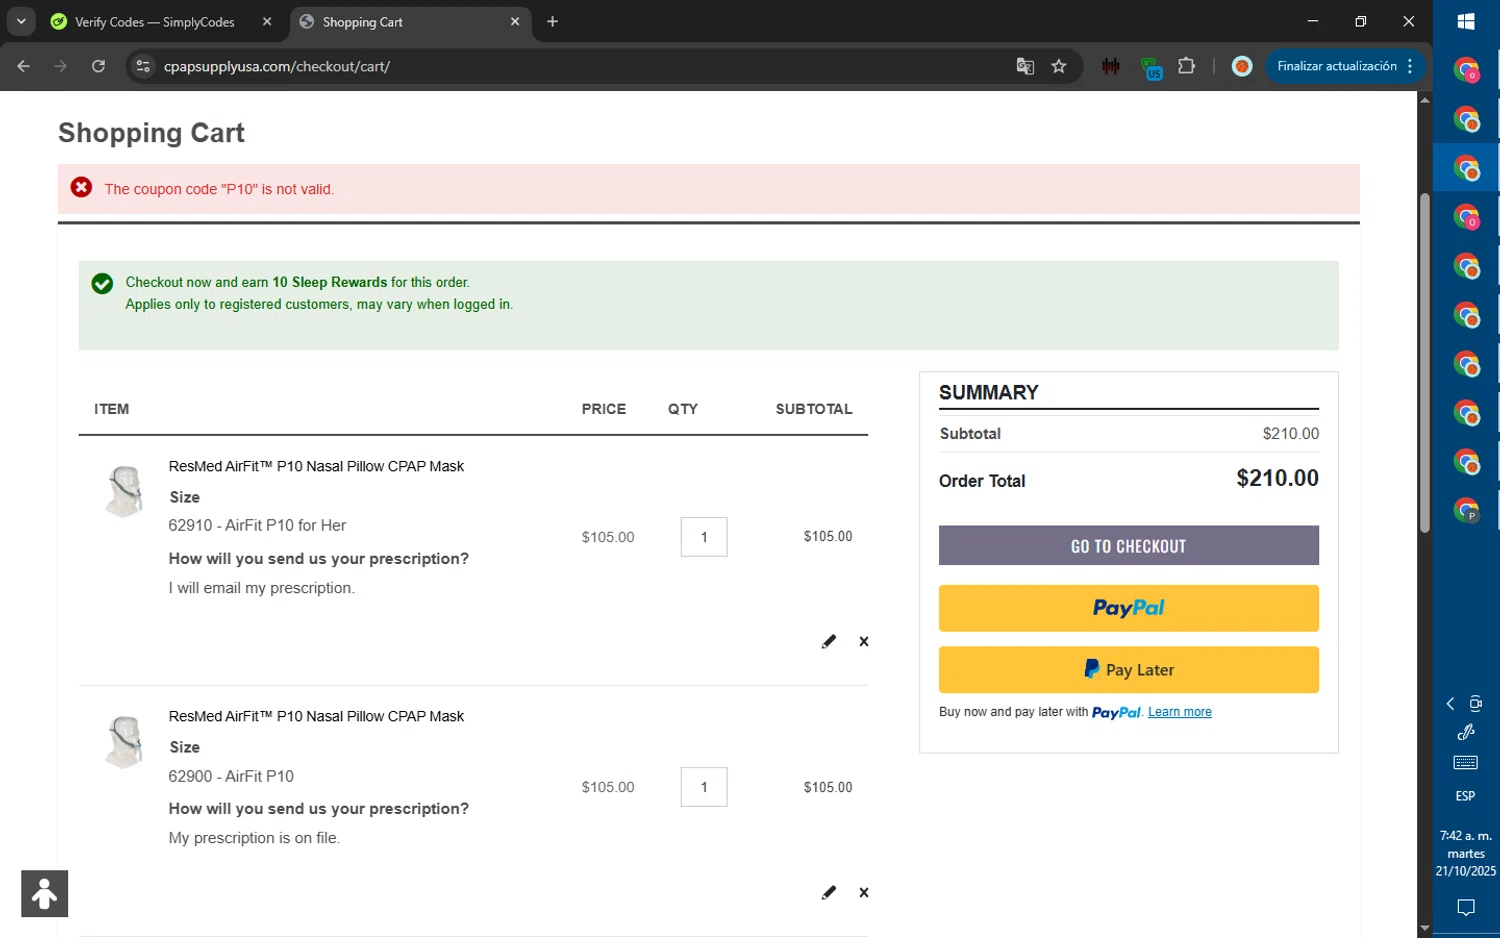Open the red waveform extension icon

(1110, 66)
